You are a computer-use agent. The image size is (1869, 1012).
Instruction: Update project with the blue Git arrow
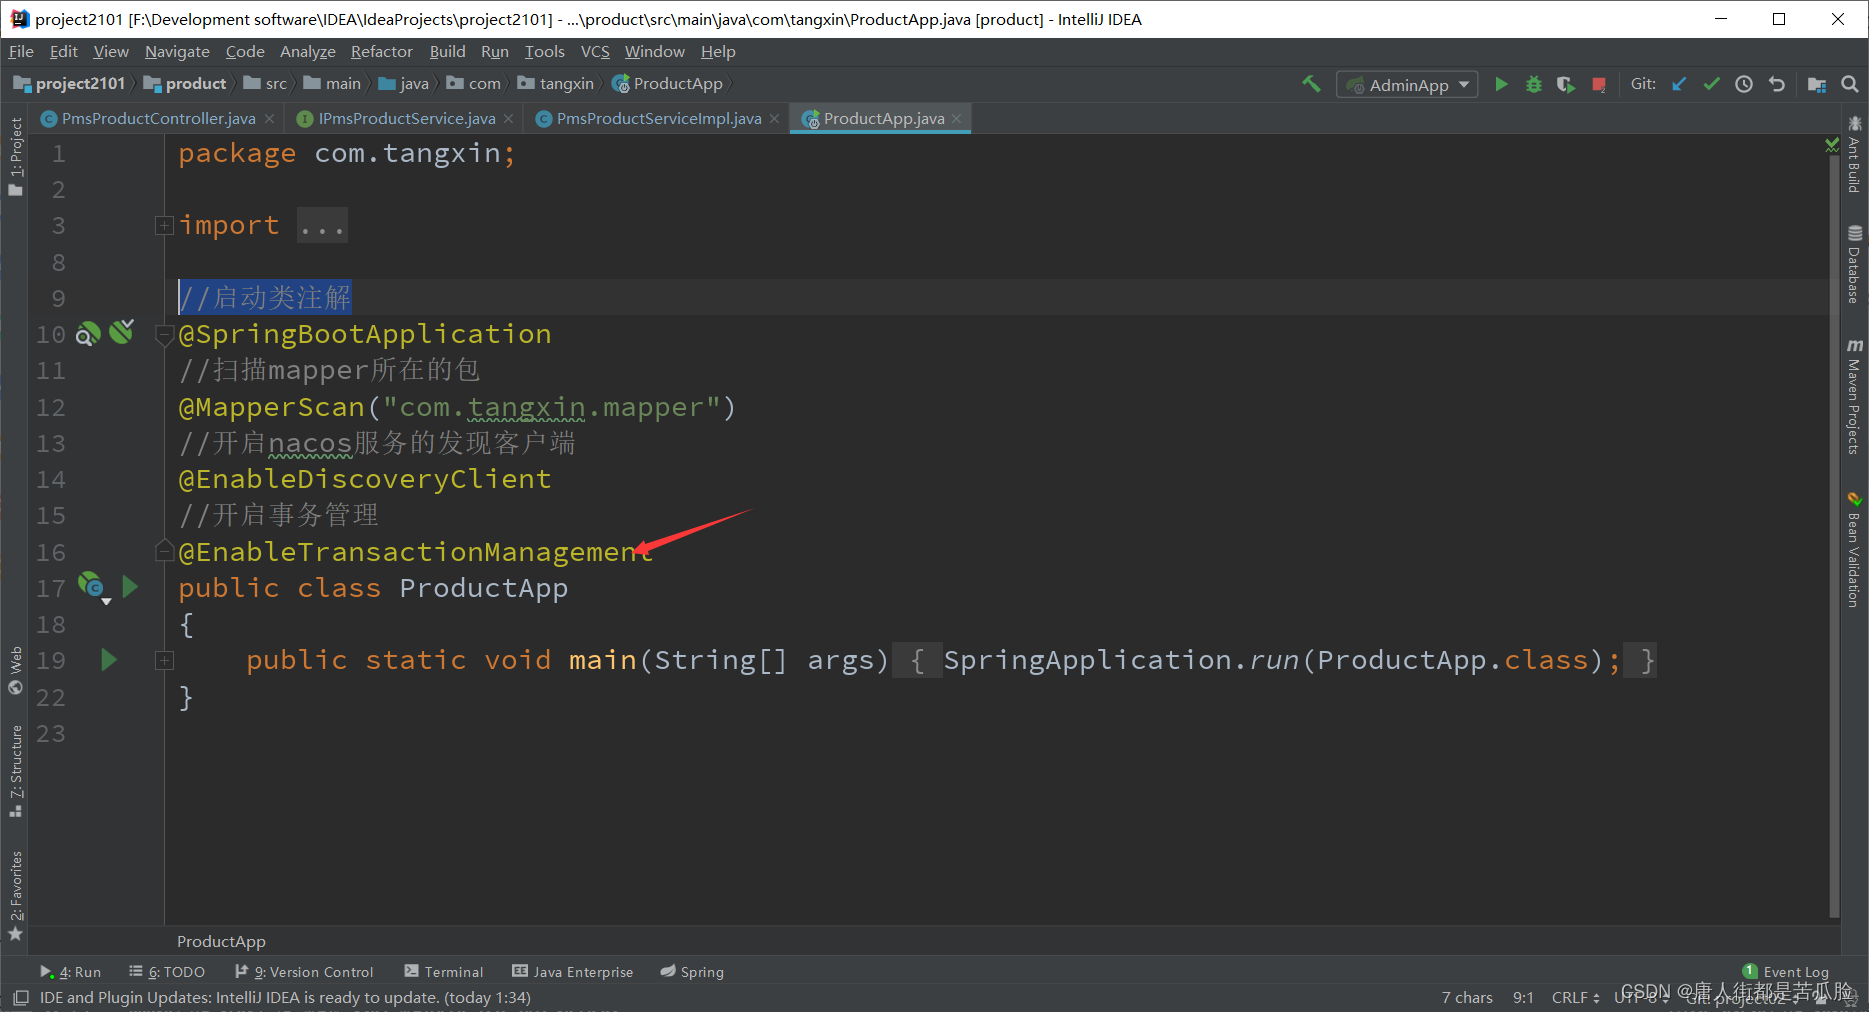[x=1679, y=84]
